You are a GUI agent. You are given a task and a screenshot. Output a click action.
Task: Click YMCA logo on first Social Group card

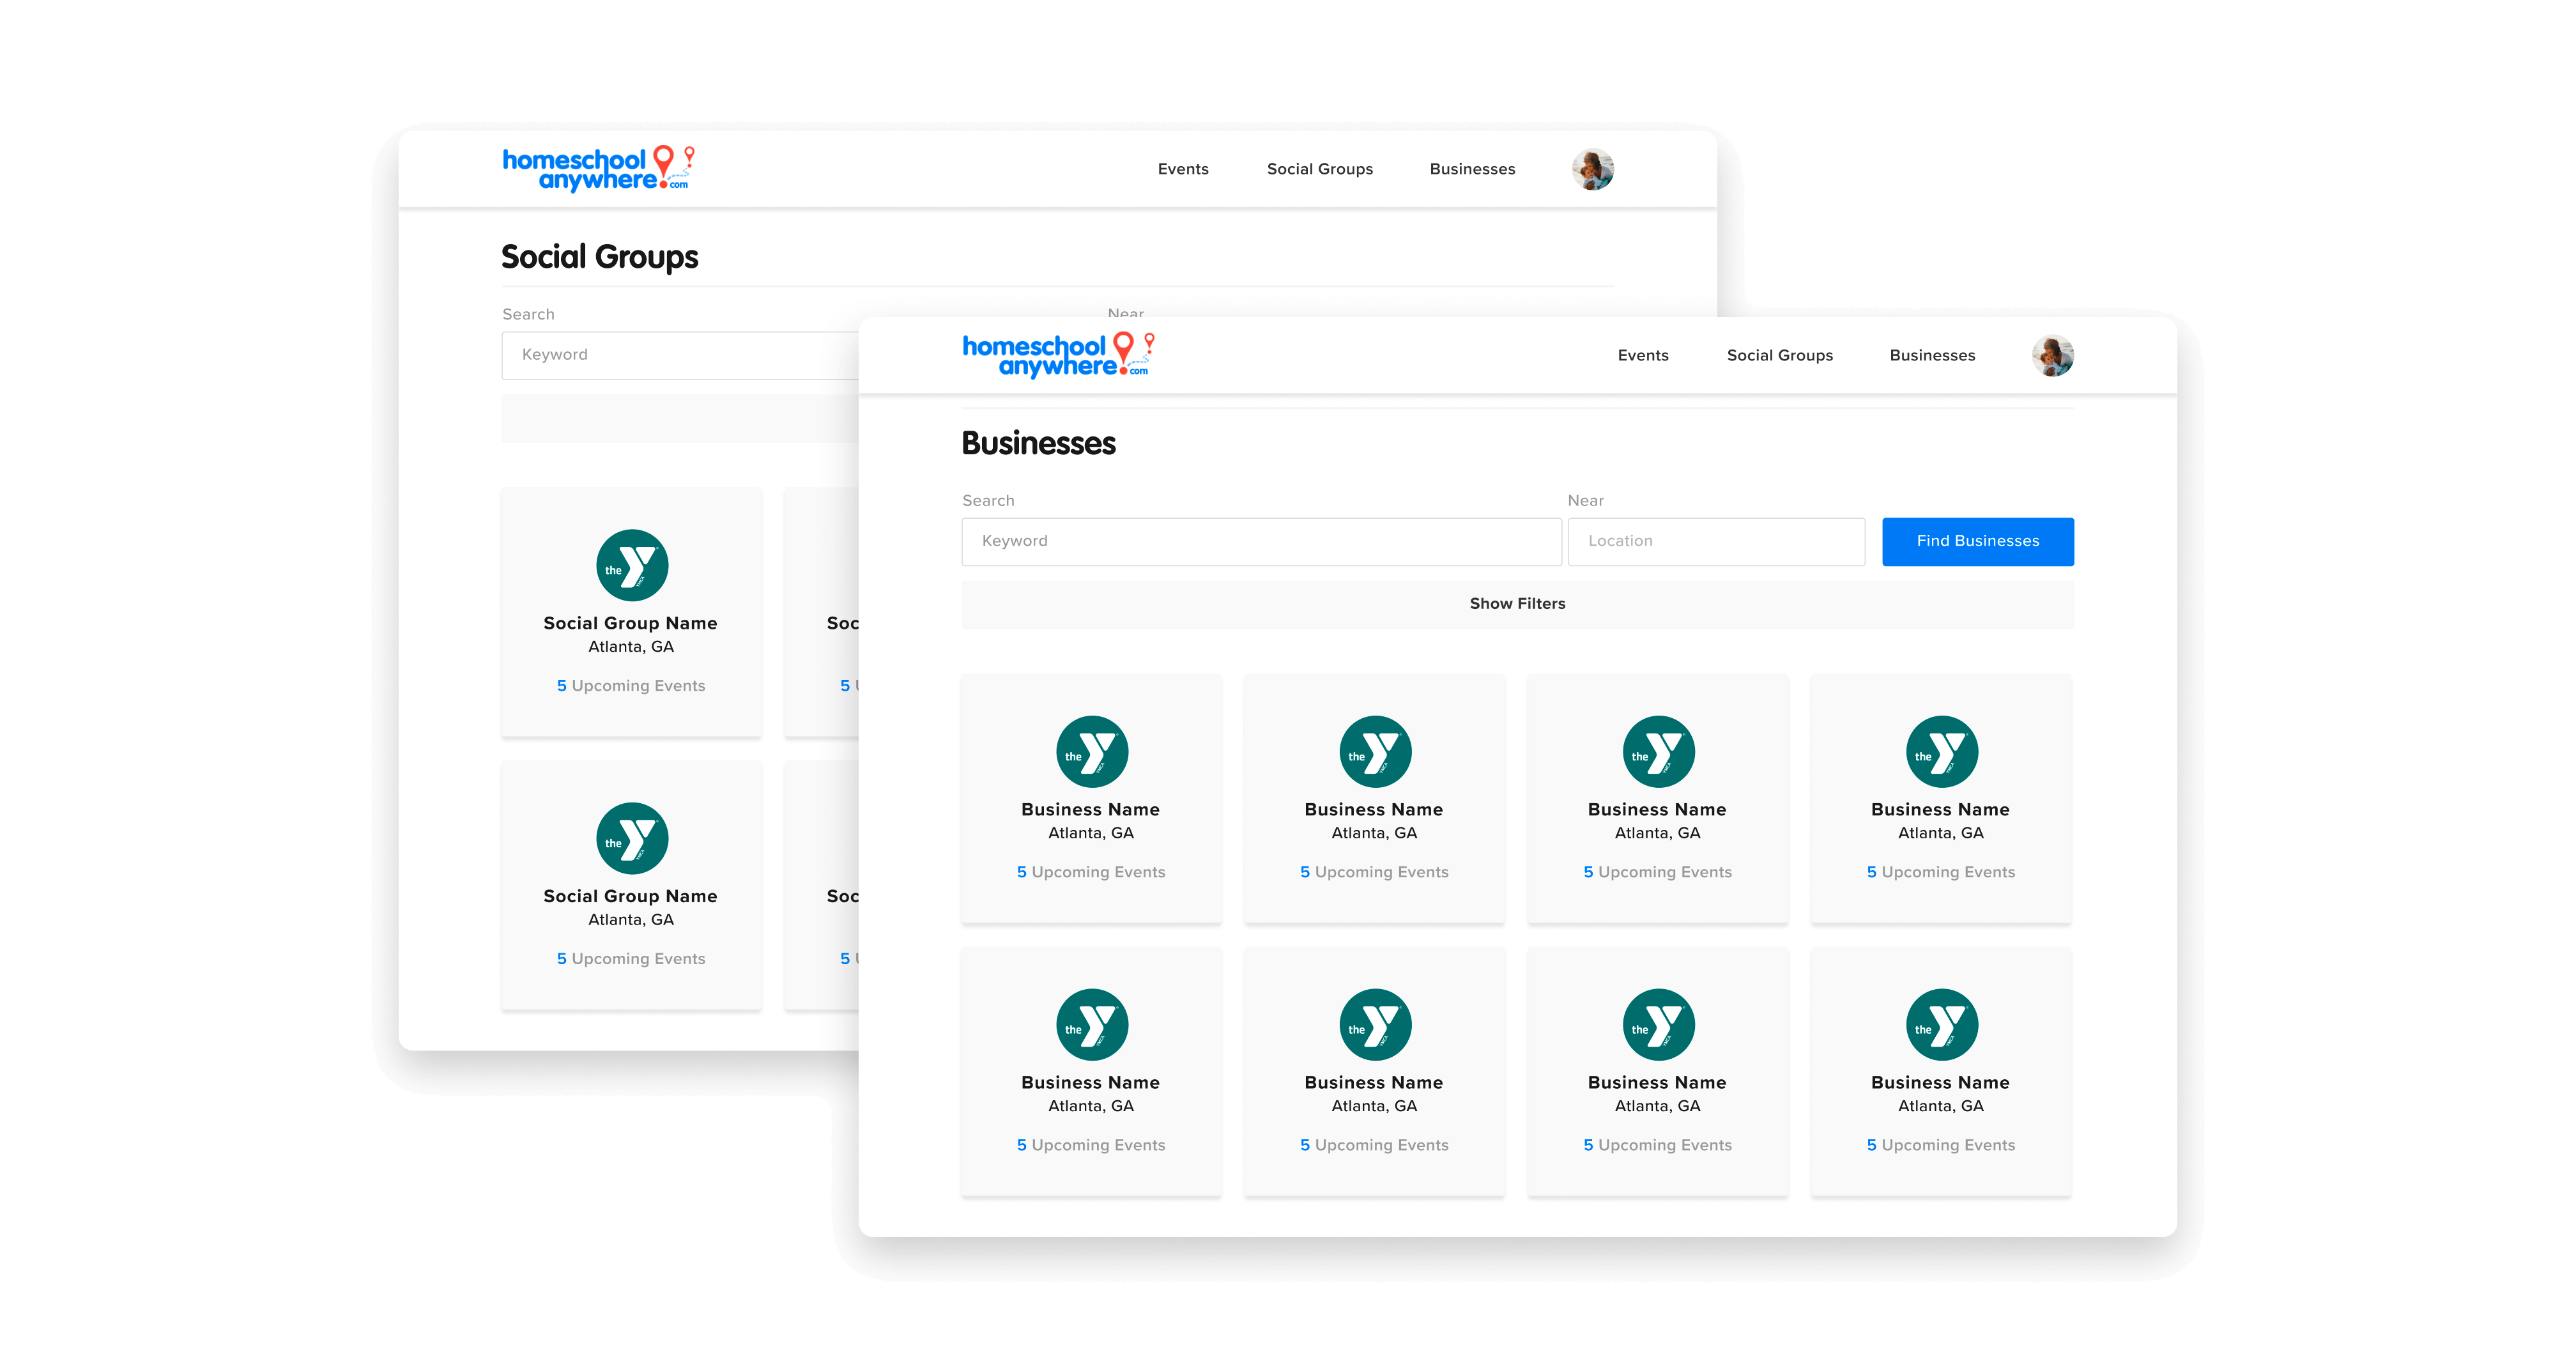pyautogui.click(x=631, y=566)
